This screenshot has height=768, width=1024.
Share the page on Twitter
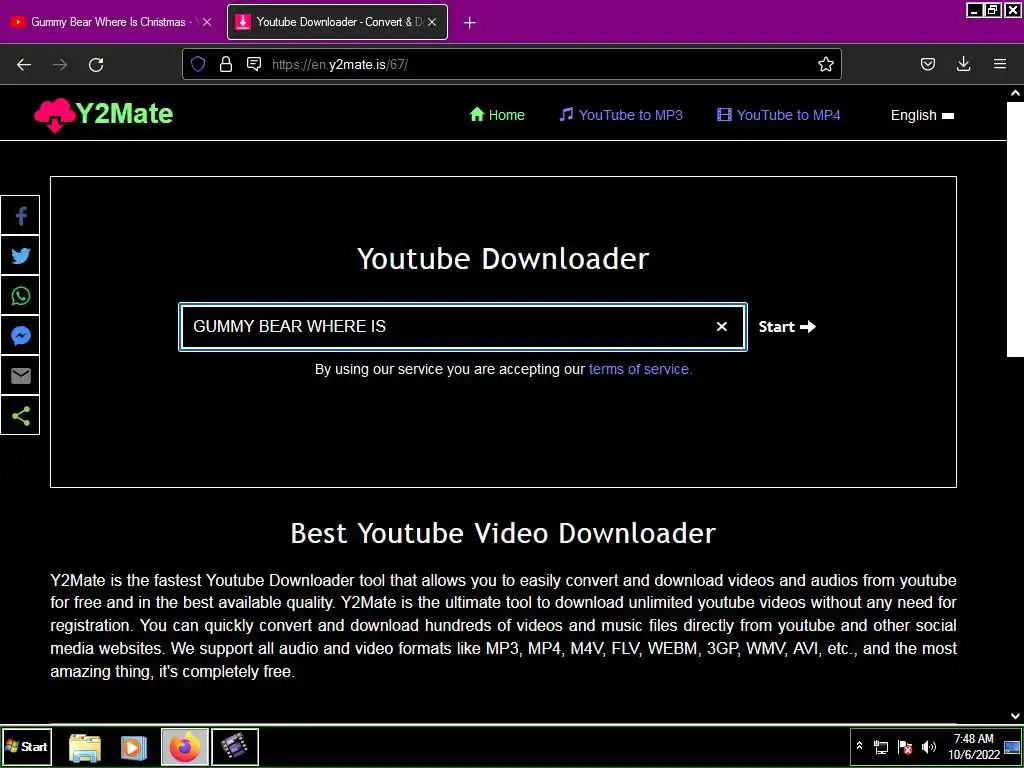pos(20,255)
